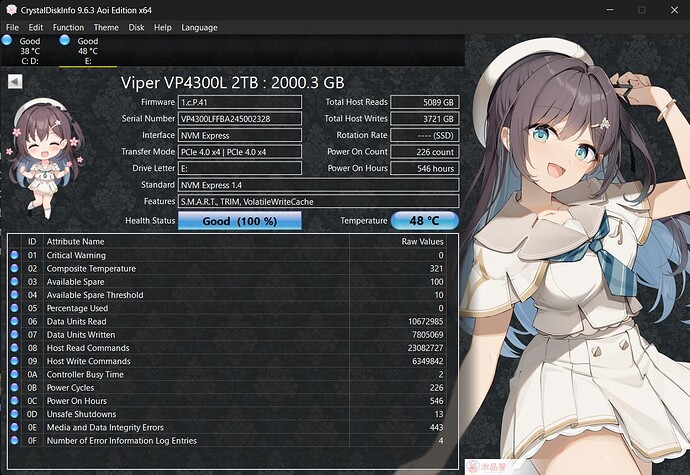Screen dimensions: 690x475
Task: Select the E: disk tab at 48 °C
Action: [x=88, y=51]
